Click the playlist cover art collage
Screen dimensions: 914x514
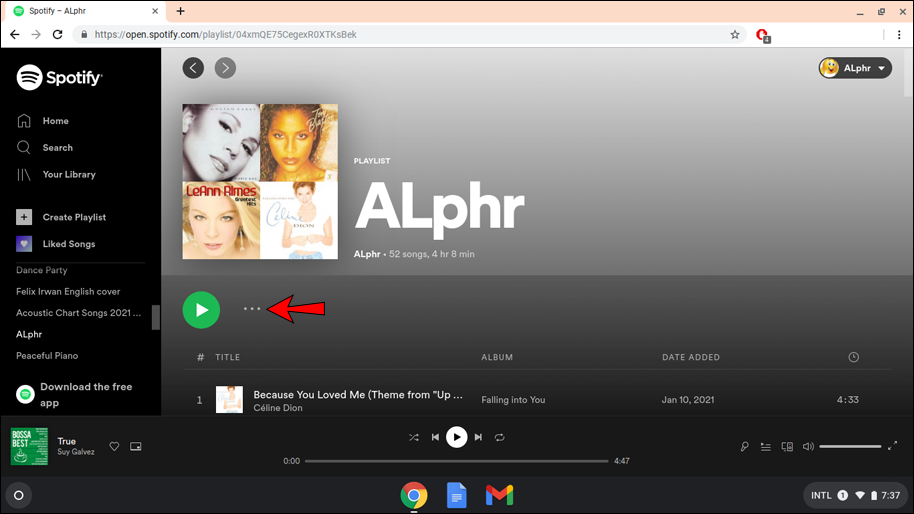click(260, 181)
